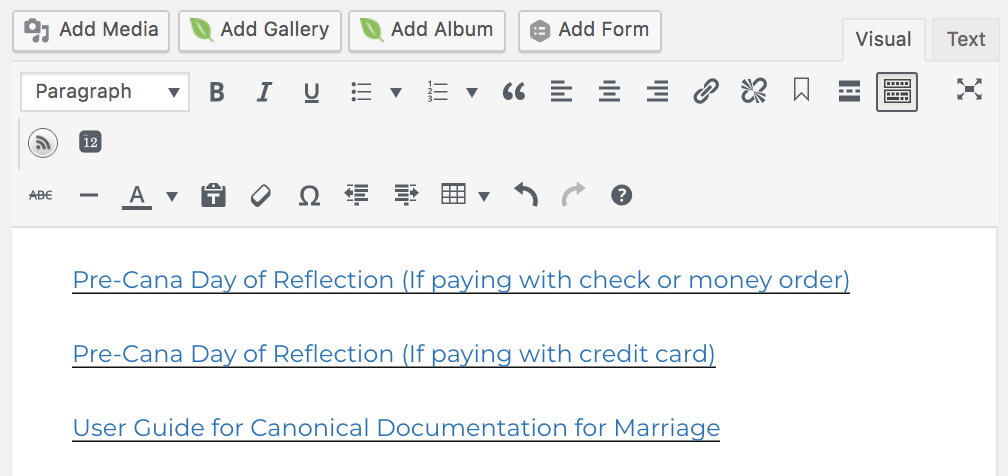This screenshot has width=1008, height=476.
Task: Expand bulleted list style arrow
Action: (x=396, y=93)
